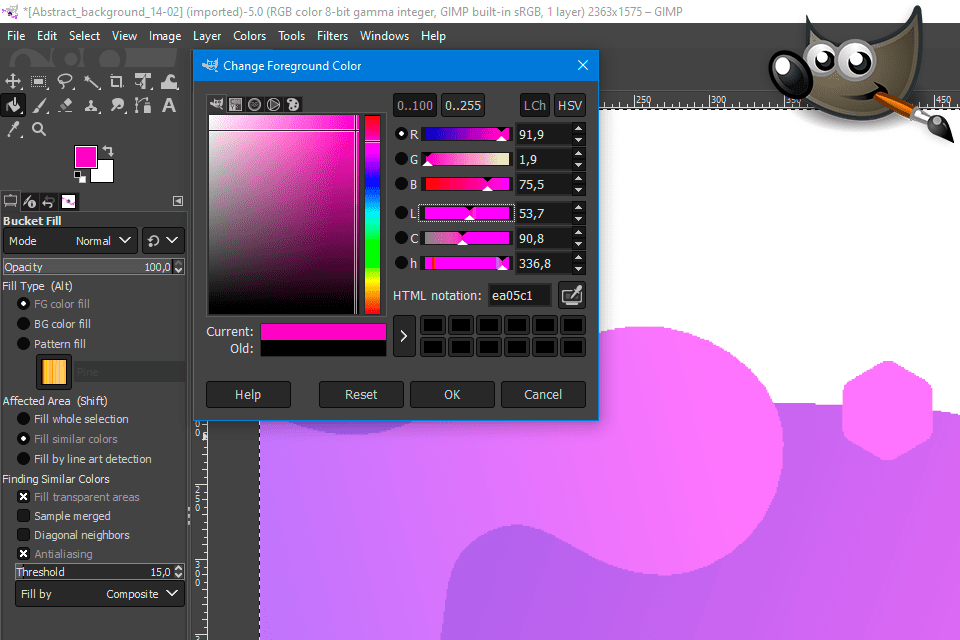Switch scale to the 0..255 range
Image resolution: width=960 pixels, height=640 pixels.
(x=463, y=105)
